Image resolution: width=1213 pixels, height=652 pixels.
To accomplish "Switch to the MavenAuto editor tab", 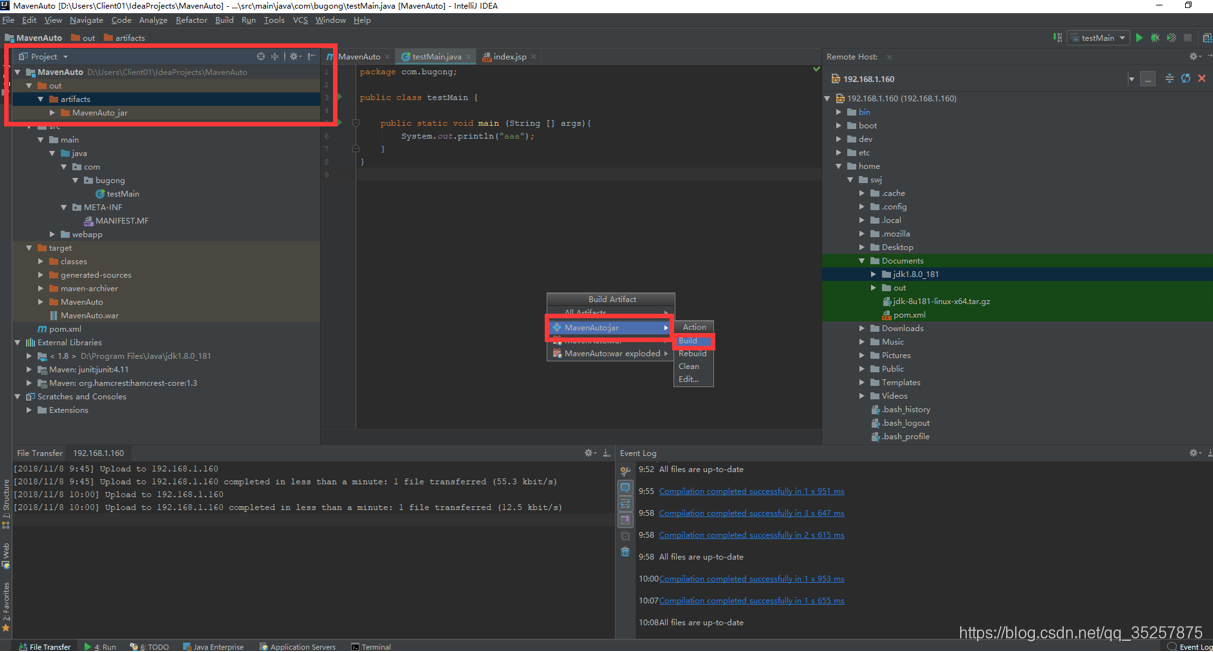I will click(358, 57).
